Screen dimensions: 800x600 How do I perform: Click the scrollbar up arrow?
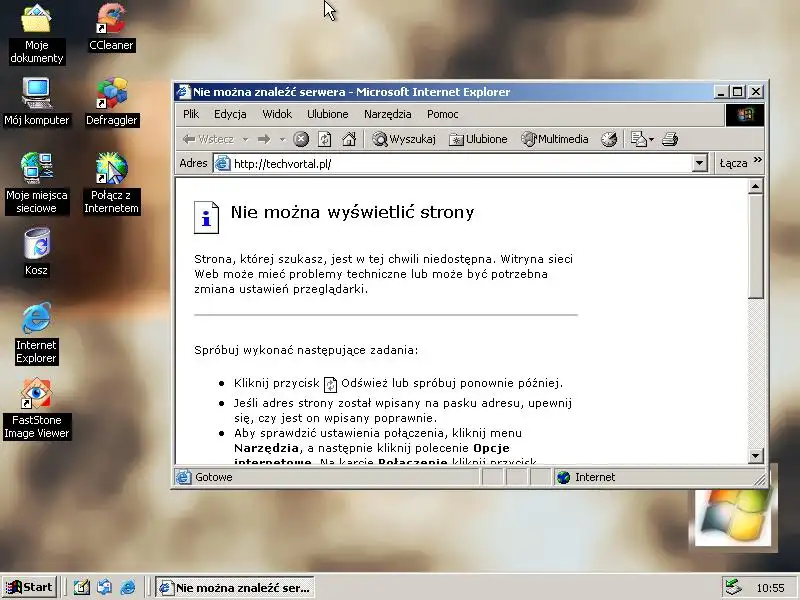pos(756,186)
